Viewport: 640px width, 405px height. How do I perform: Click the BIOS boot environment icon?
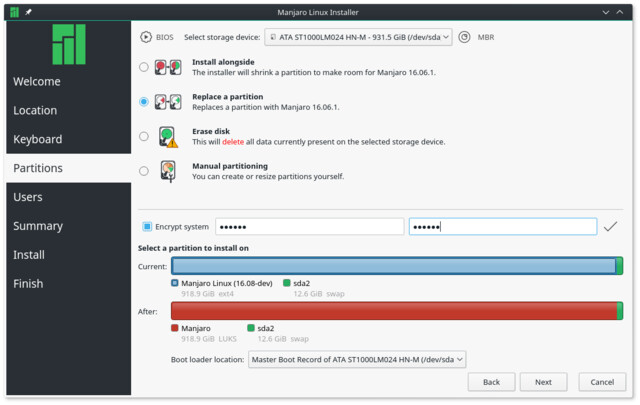(146, 37)
